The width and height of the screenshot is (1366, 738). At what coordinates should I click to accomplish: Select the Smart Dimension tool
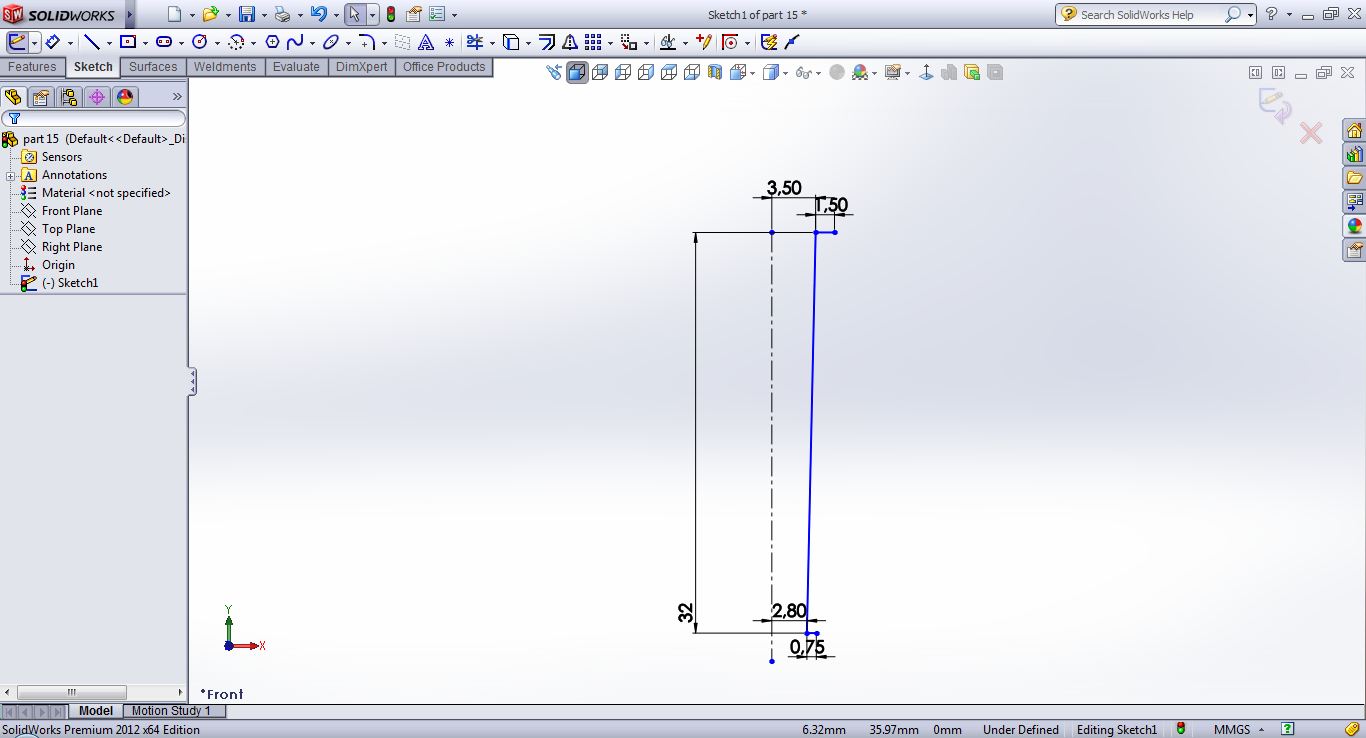click(53, 42)
